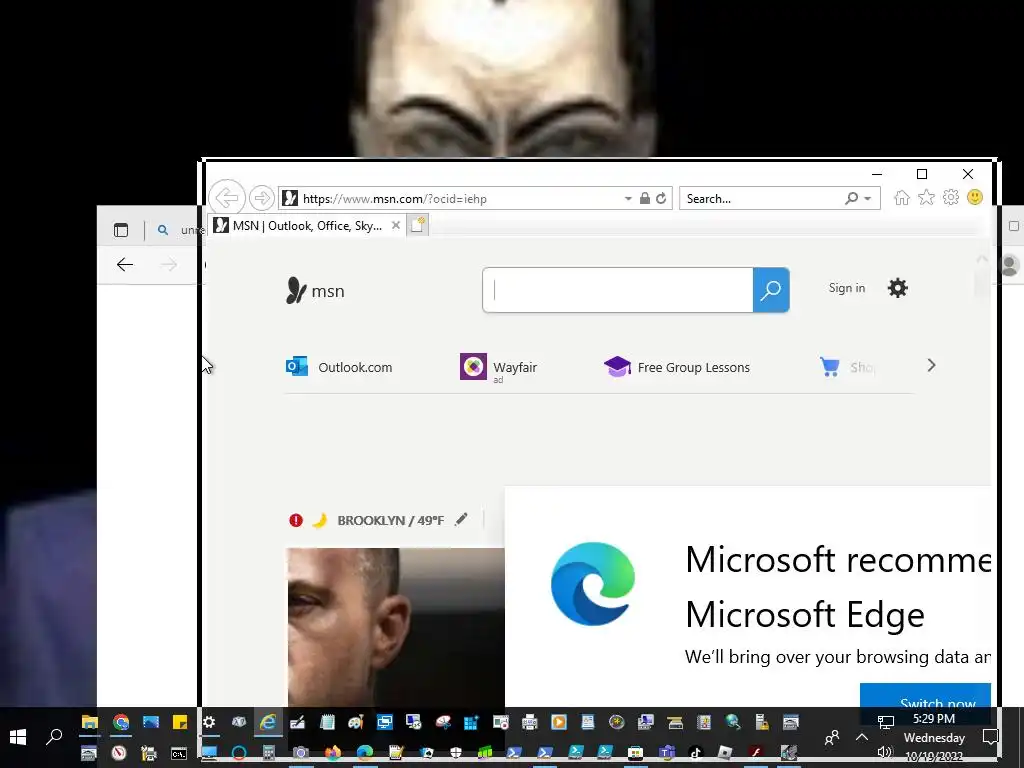Open Sticky Notes taskbar icon
The width and height of the screenshot is (1024, 768).
(180, 722)
